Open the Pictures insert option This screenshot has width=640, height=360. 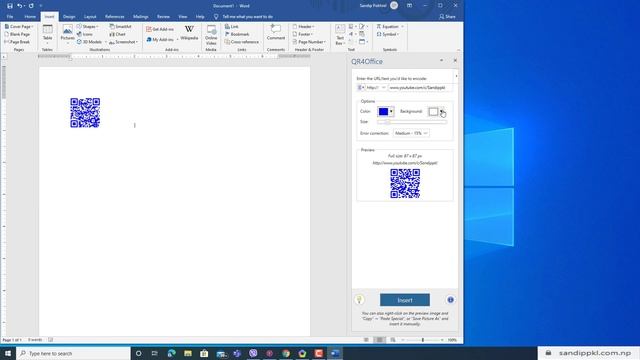67,34
